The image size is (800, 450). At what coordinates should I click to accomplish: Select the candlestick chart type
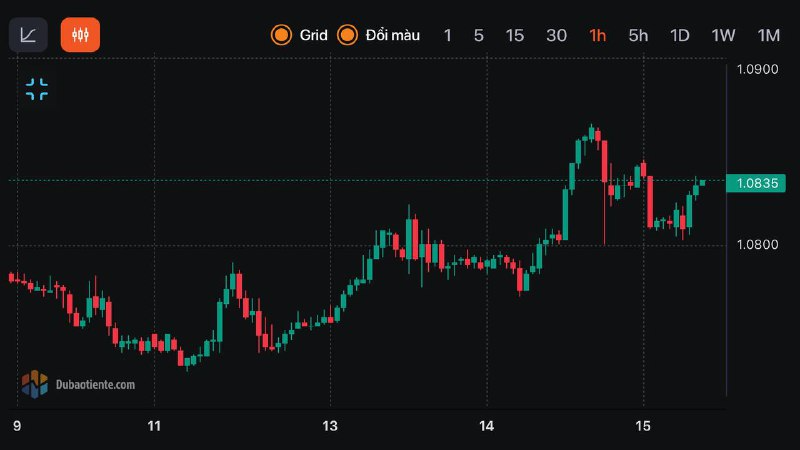(x=80, y=35)
